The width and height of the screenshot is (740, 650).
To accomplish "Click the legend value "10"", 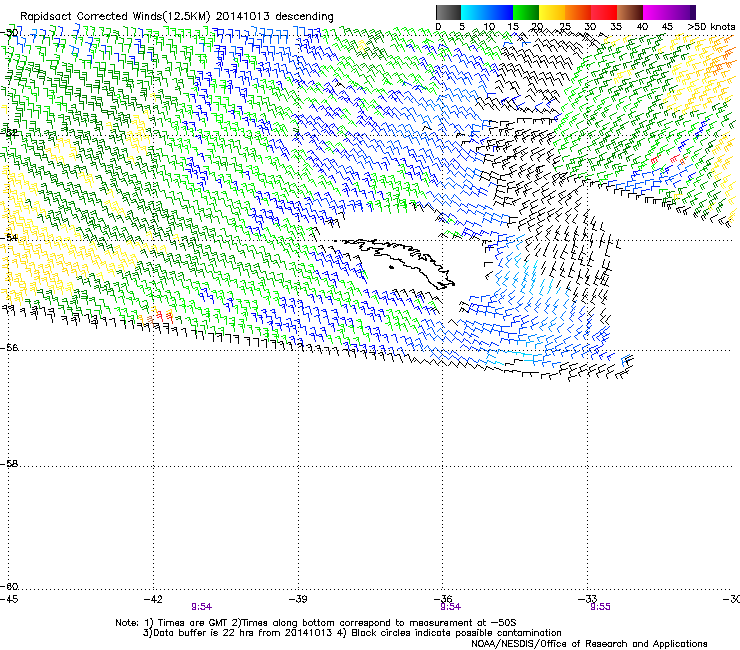I will click(489, 27).
